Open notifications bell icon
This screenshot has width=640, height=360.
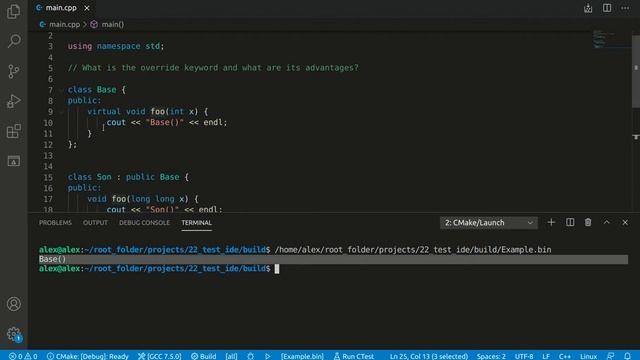(x=627, y=356)
